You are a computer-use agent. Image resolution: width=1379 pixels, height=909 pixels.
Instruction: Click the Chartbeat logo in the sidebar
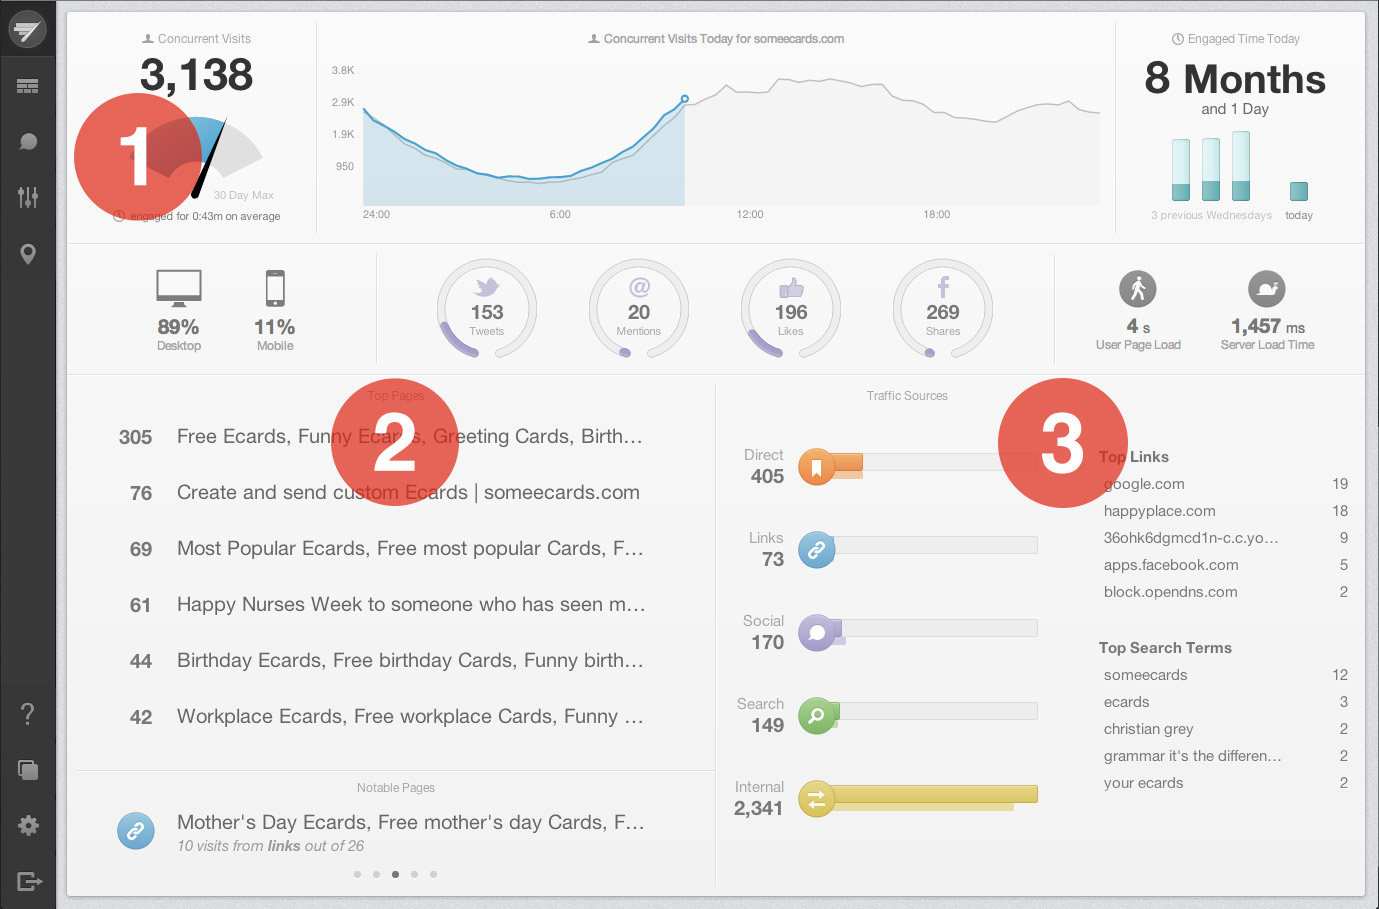[27, 29]
